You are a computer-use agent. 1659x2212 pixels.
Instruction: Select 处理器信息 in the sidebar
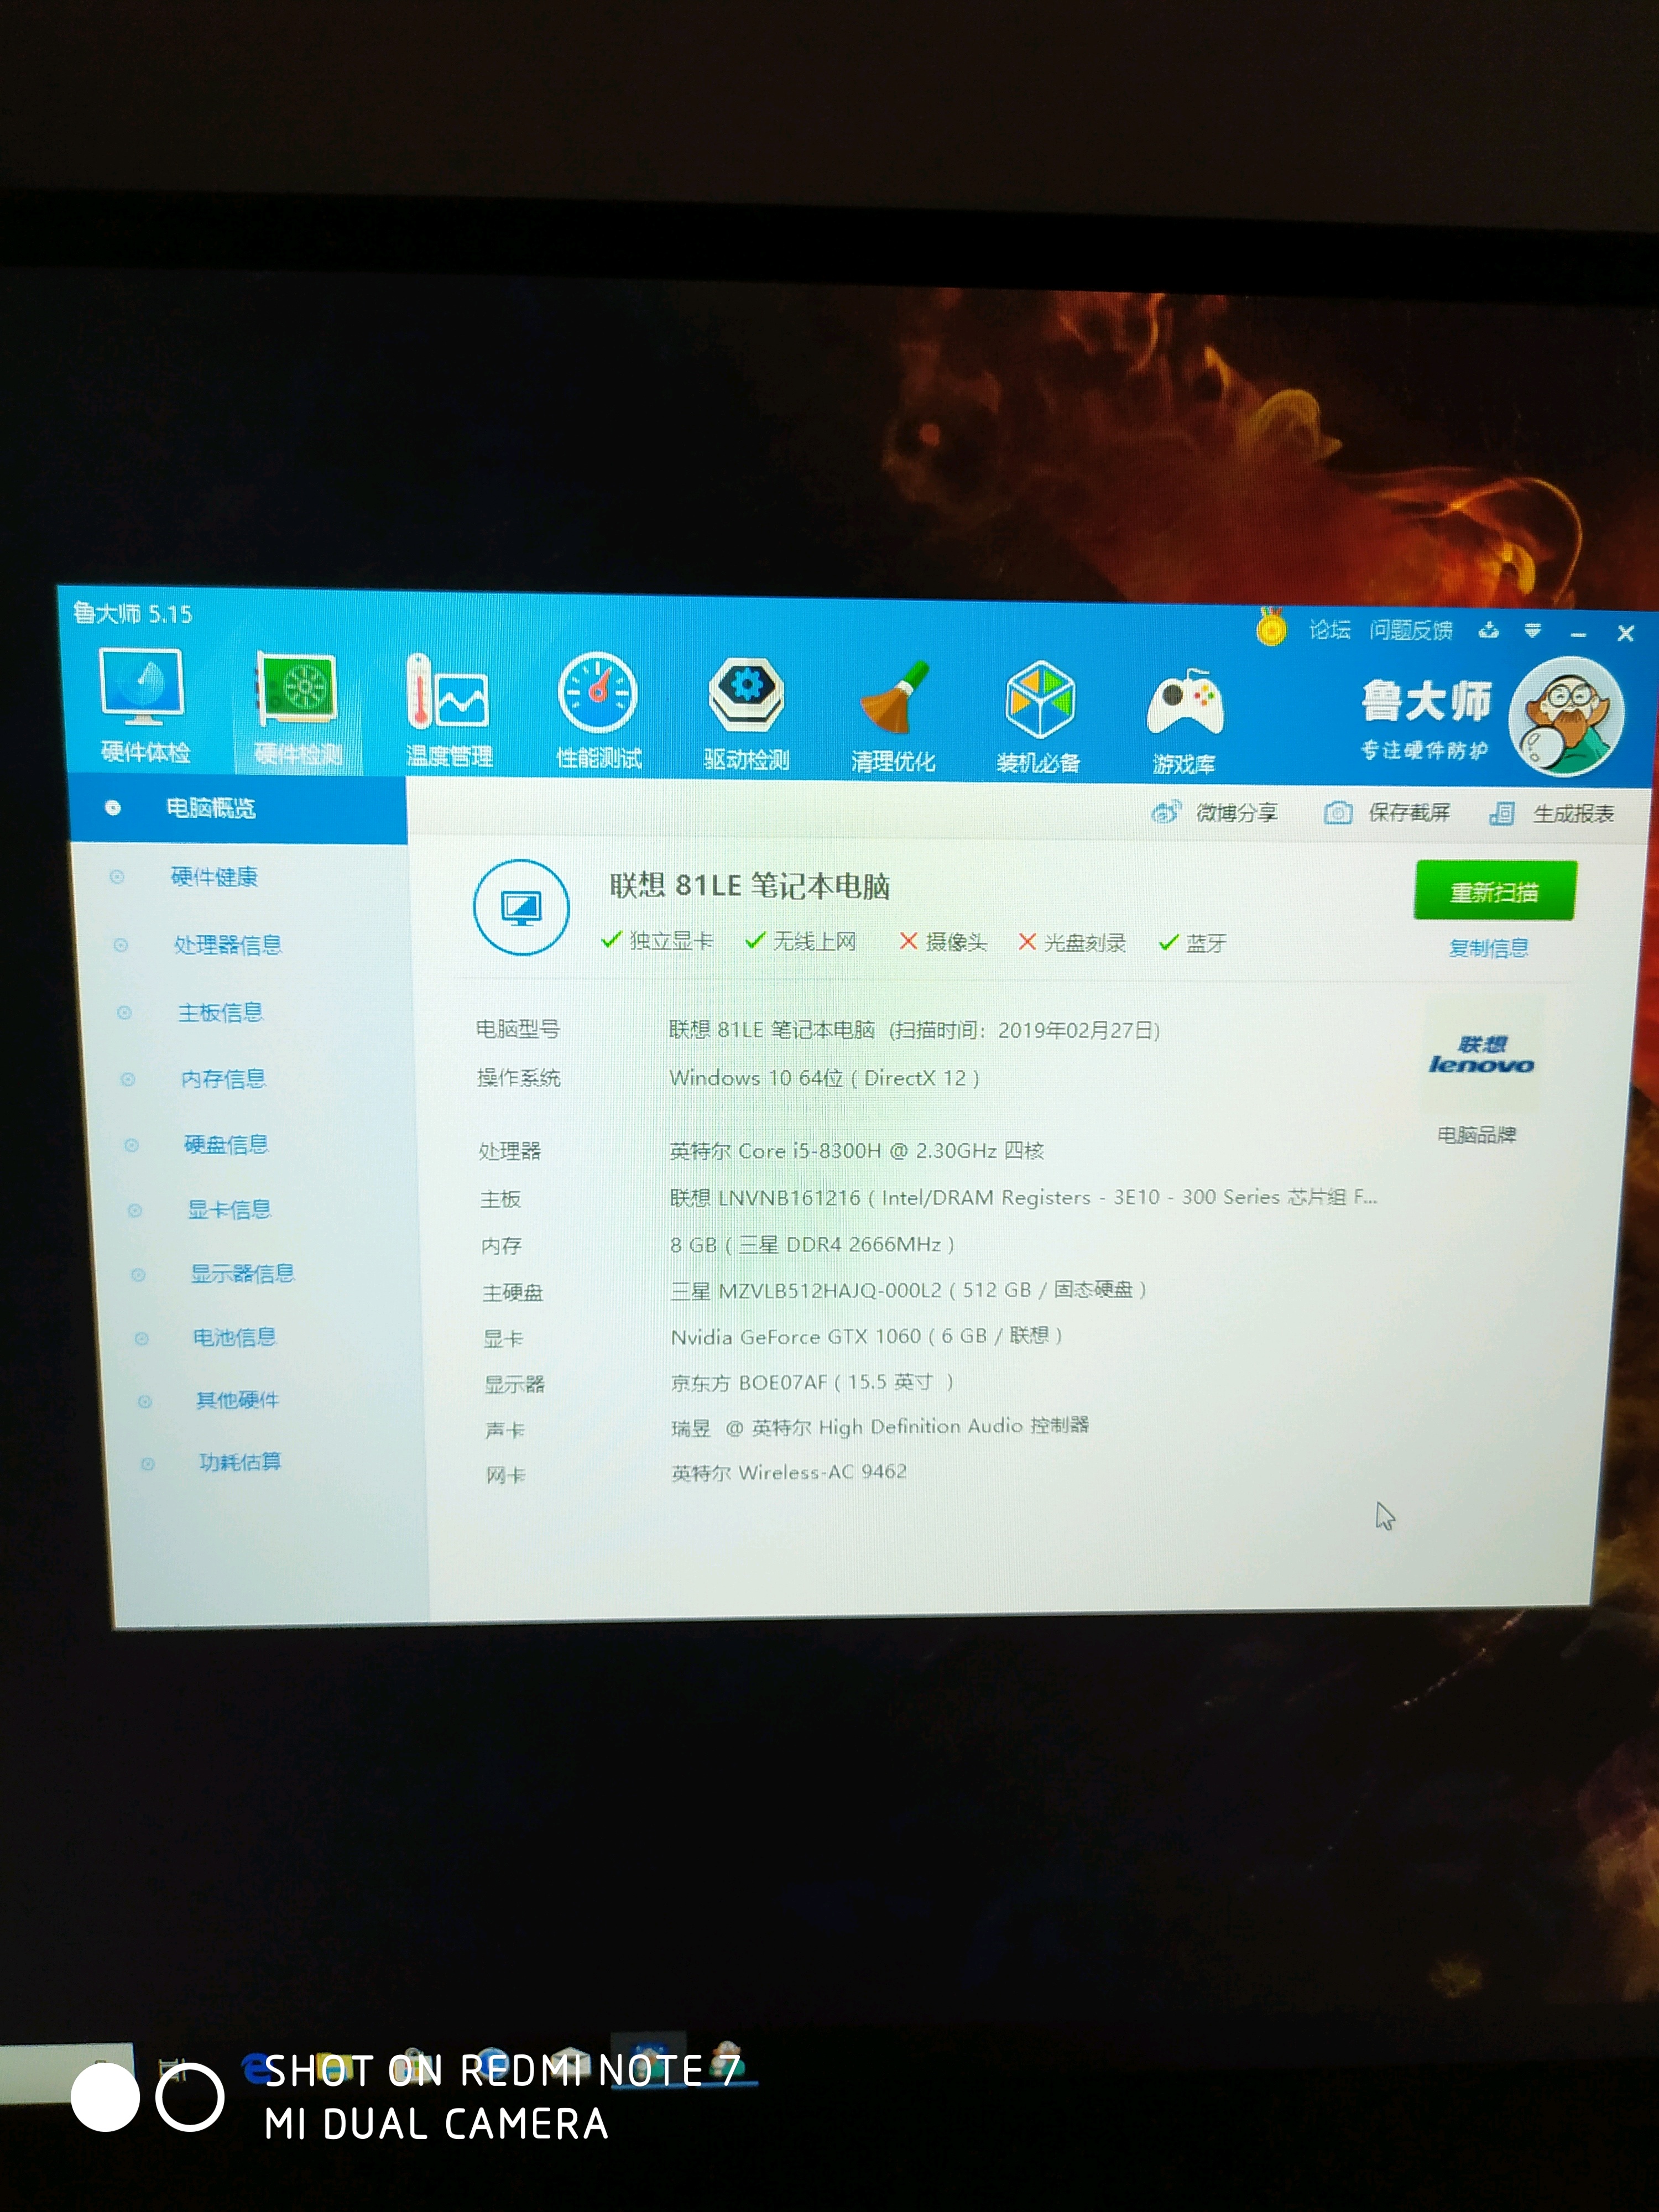click(x=227, y=944)
